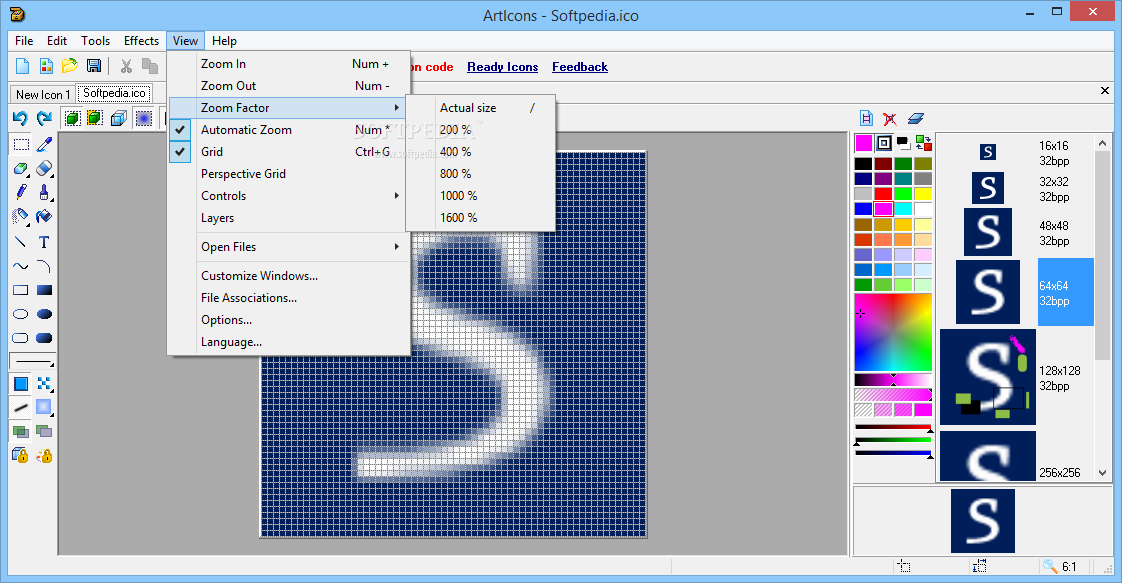Click the Save floppy disk icon
The height and width of the screenshot is (583, 1122).
pos(94,67)
